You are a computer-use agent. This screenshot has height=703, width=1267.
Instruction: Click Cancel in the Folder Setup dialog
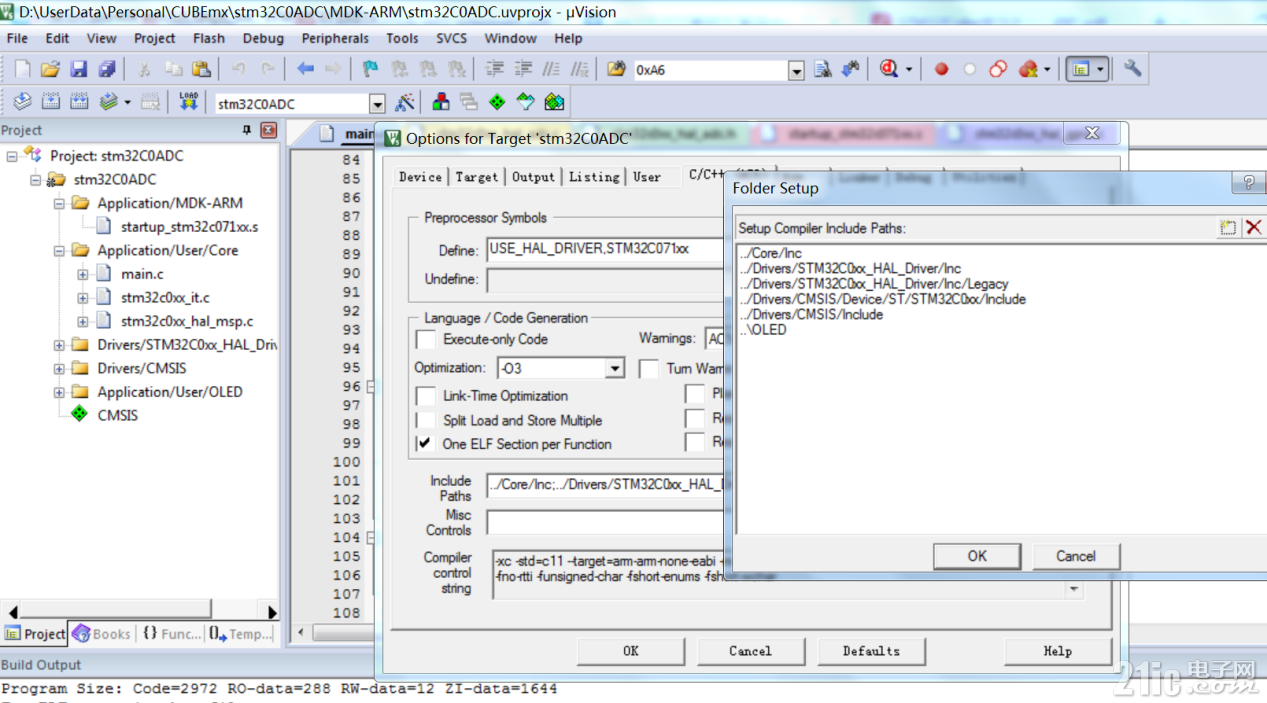pyautogui.click(x=1075, y=556)
